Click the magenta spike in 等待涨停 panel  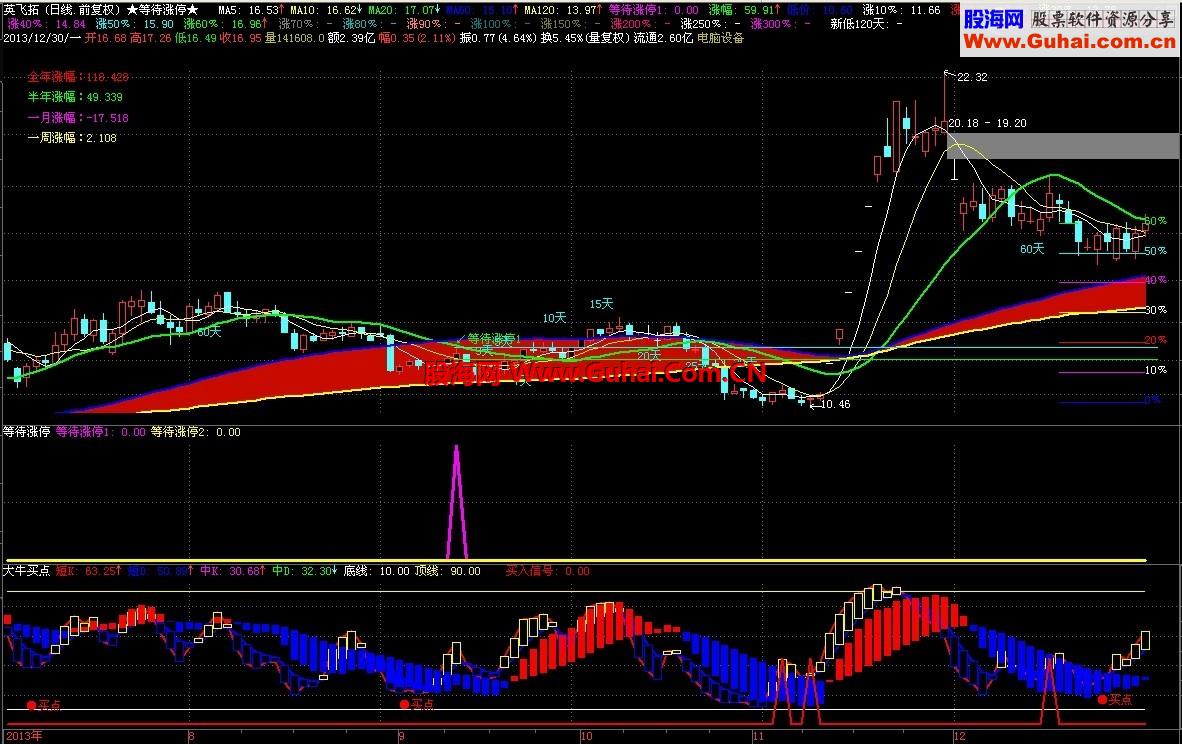(456, 501)
